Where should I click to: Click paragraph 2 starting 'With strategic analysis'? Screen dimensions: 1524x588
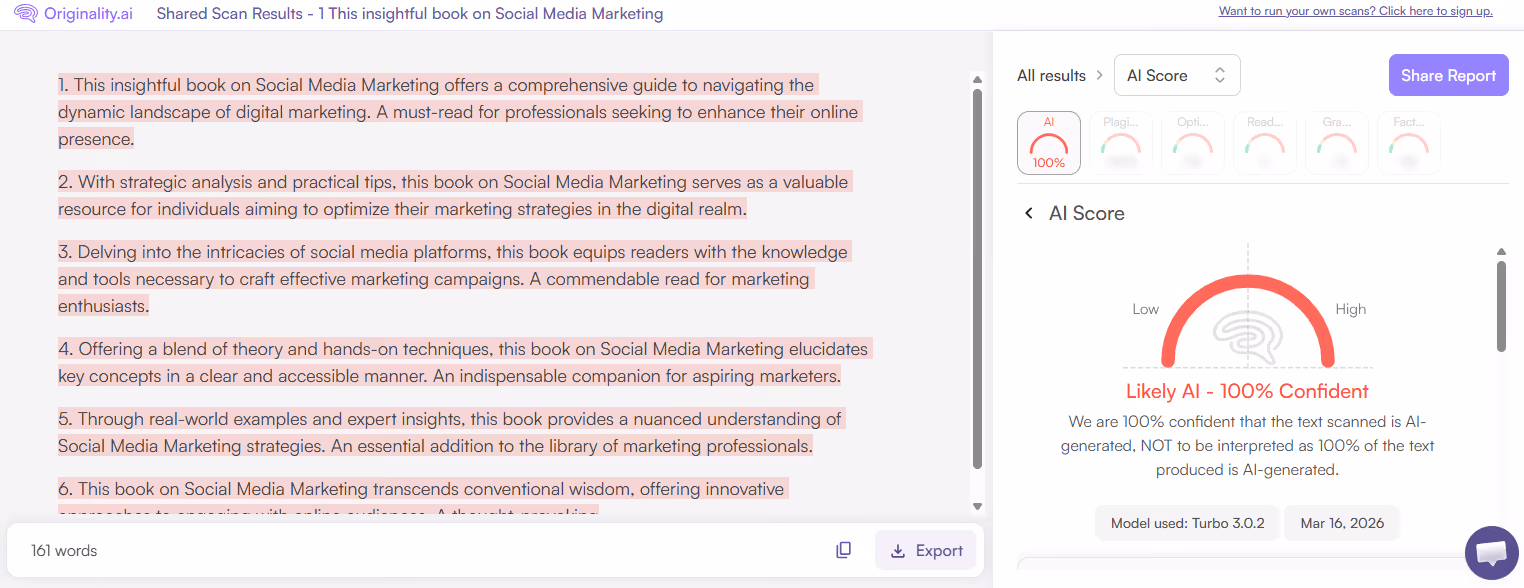coord(455,196)
